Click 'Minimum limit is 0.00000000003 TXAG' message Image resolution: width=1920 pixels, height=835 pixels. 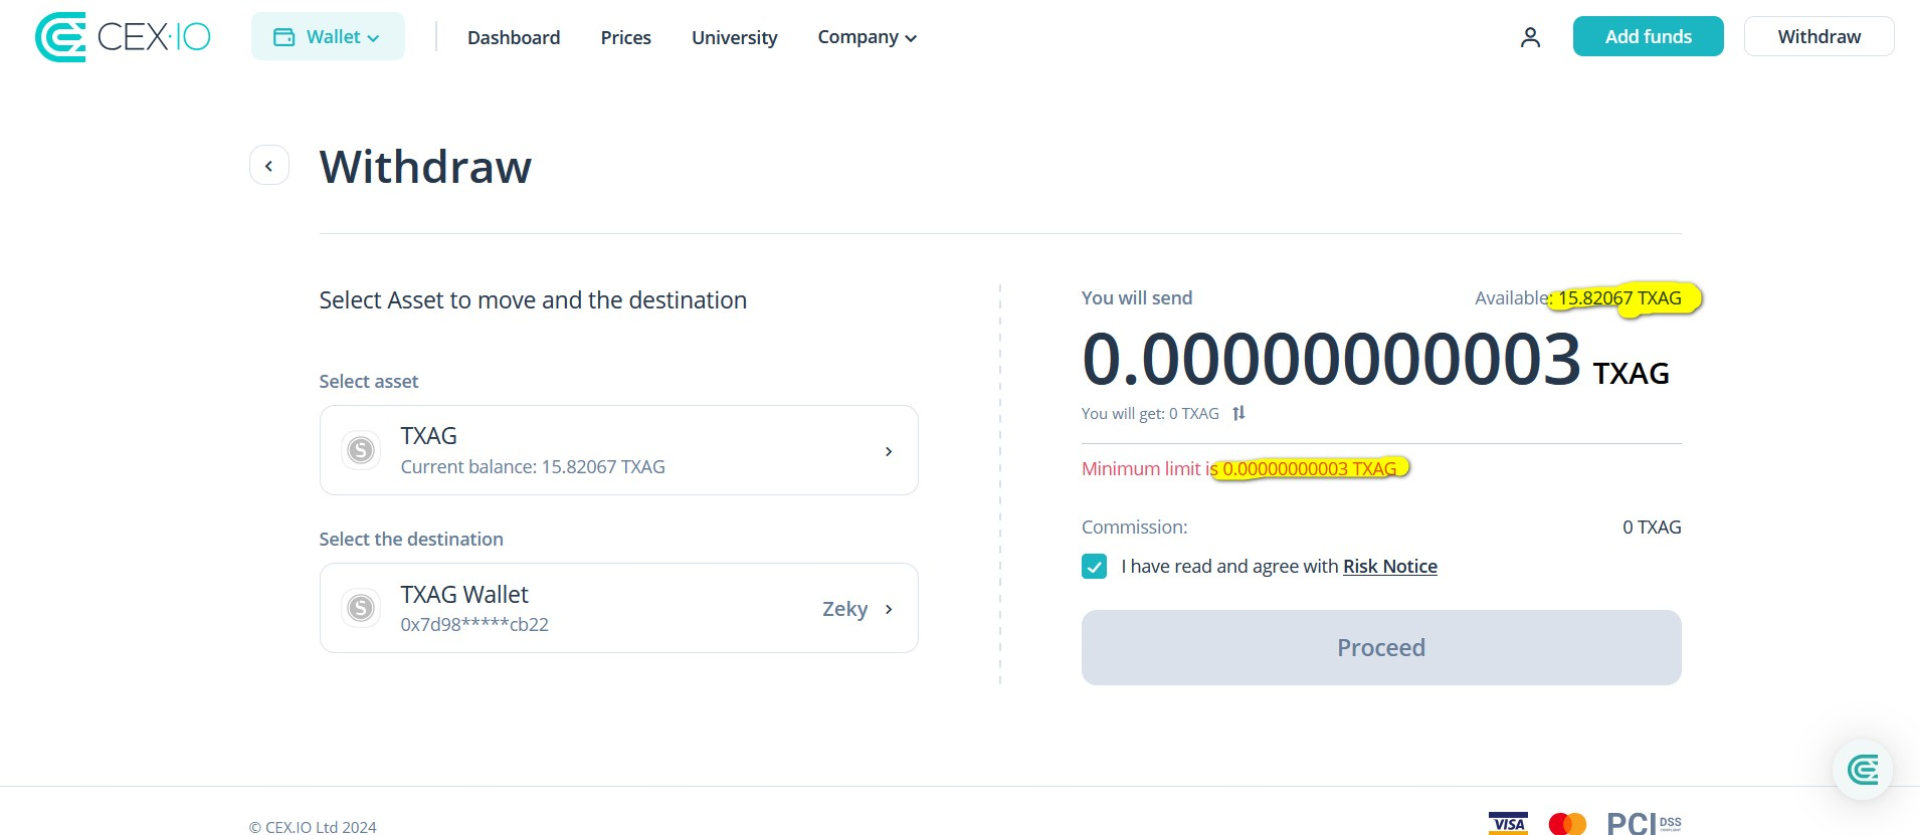[1239, 469]
